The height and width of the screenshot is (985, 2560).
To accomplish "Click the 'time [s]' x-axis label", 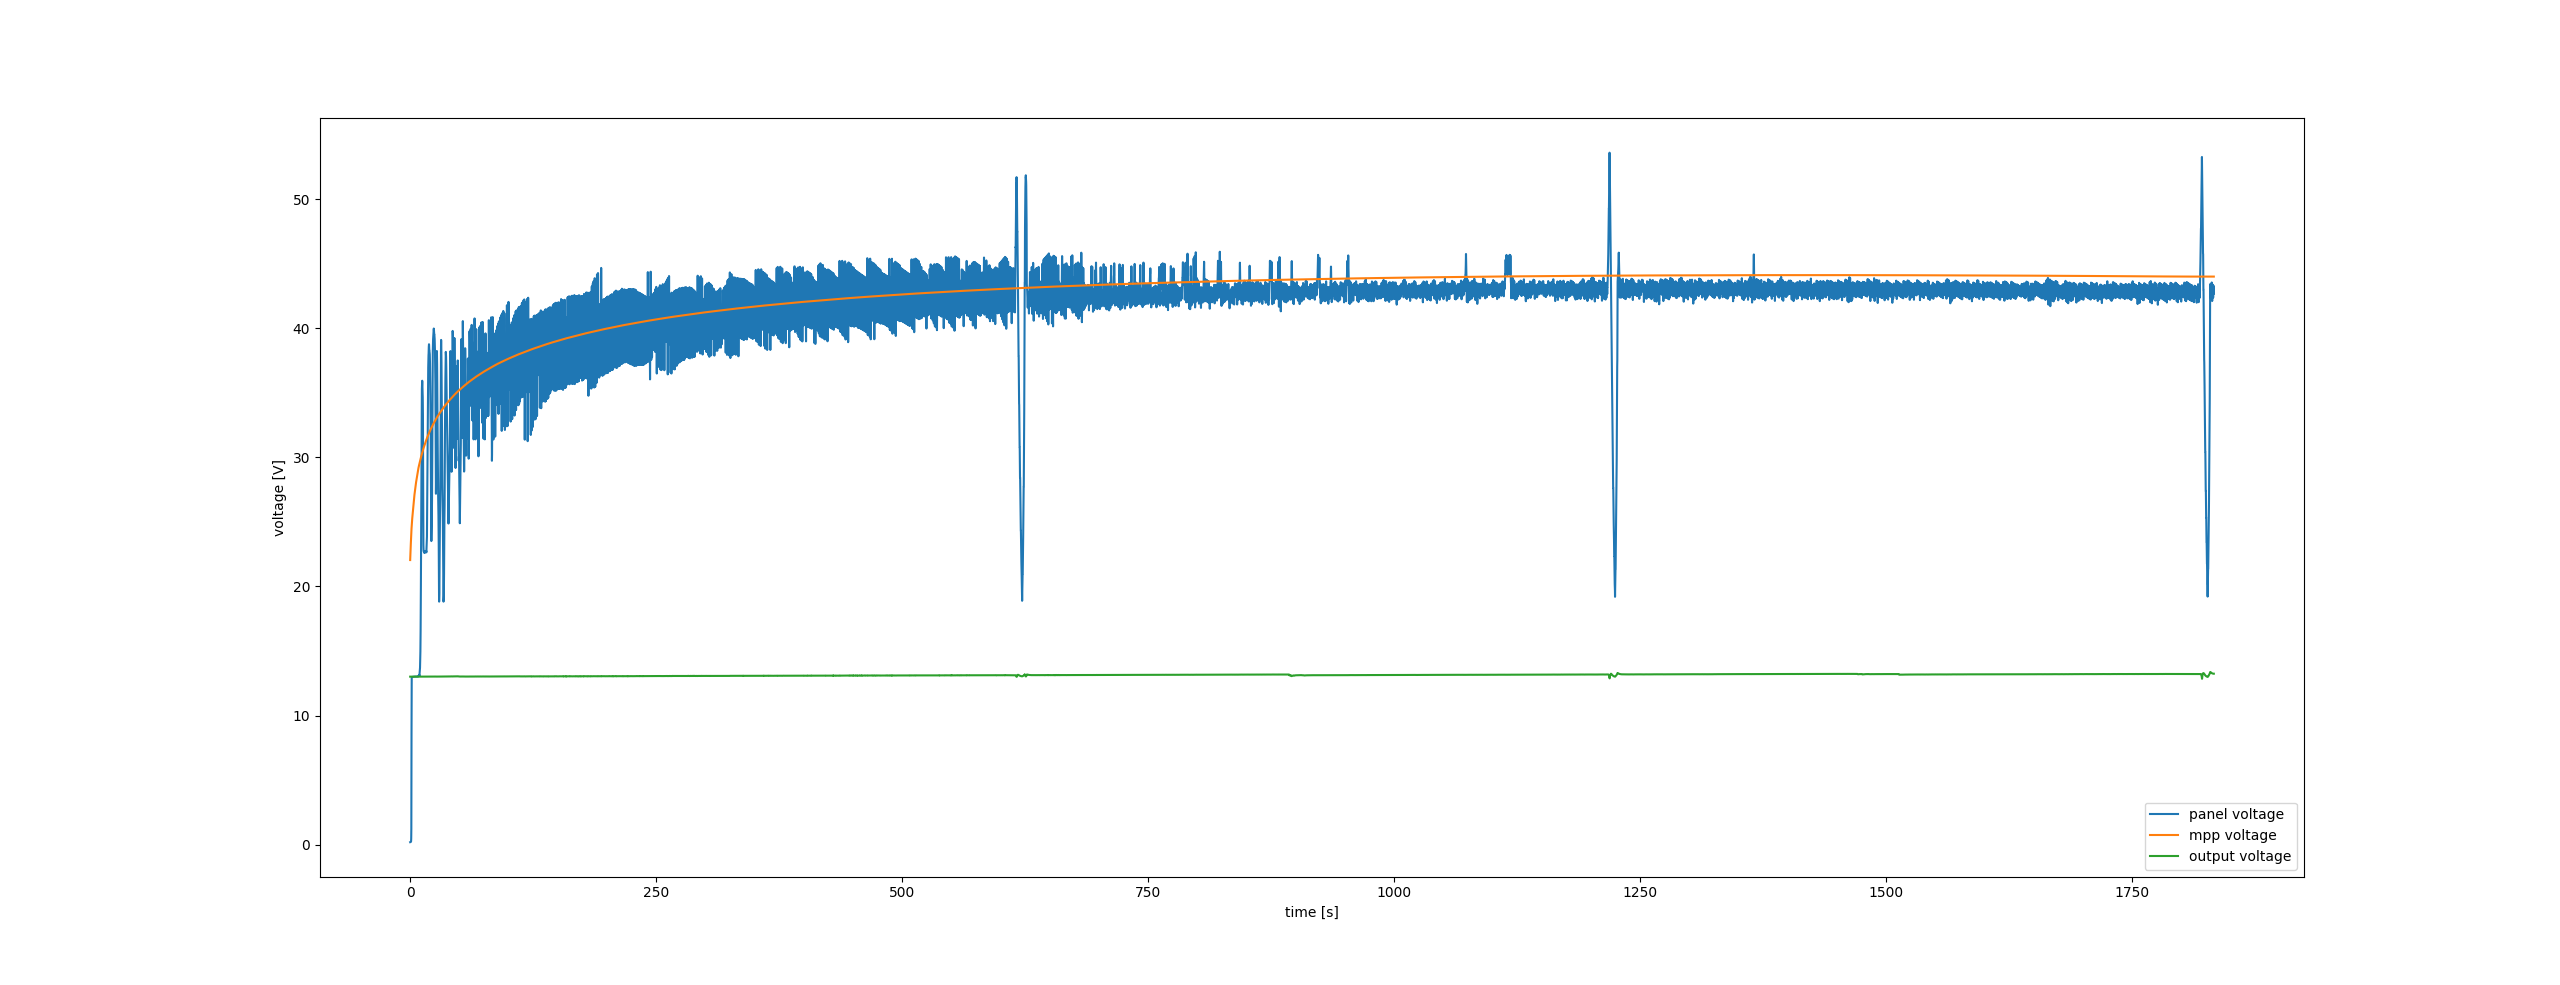I will point(1311,912).
